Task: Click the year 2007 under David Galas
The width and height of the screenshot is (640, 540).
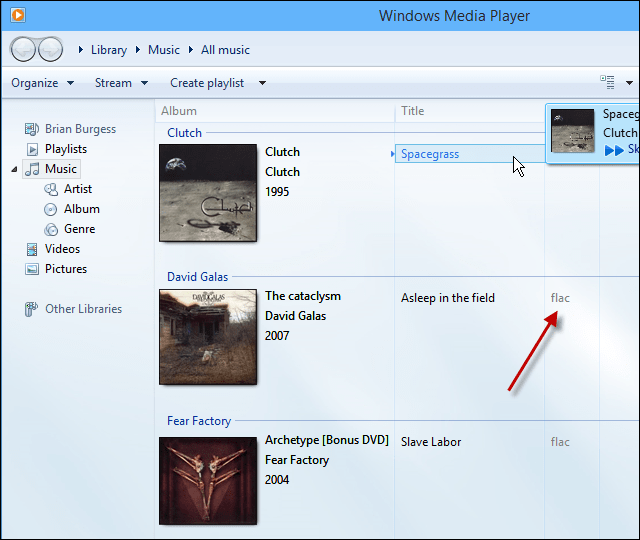Action: 277,336
